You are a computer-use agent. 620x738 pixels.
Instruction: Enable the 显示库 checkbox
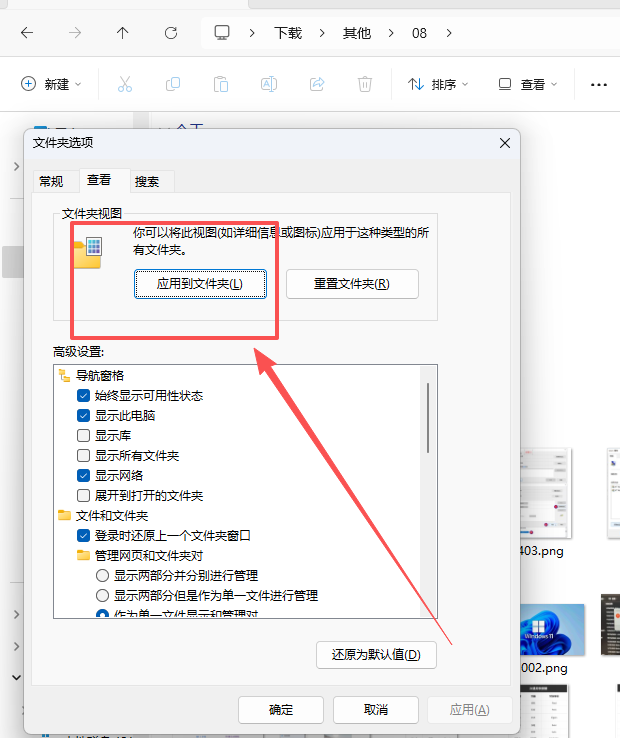[x=84, y=436]
